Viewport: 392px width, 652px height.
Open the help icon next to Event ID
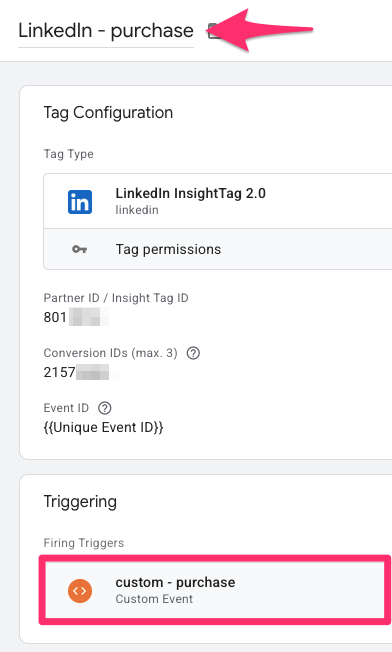coord(105,408)
